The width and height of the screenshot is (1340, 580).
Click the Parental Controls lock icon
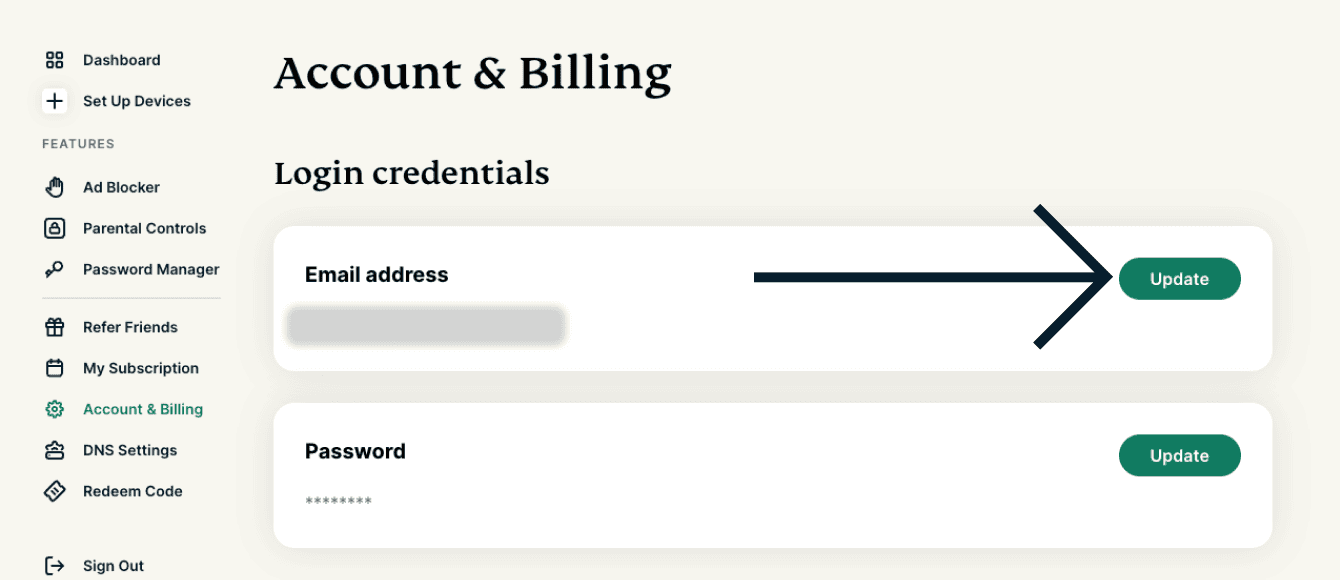pyautogui.click(x=55, y=228)
